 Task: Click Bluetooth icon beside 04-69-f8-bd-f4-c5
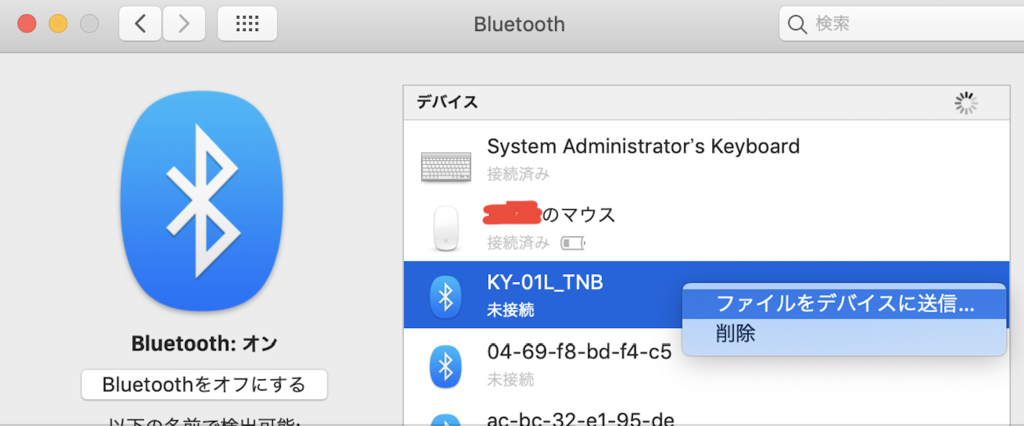tap(445, 367)
